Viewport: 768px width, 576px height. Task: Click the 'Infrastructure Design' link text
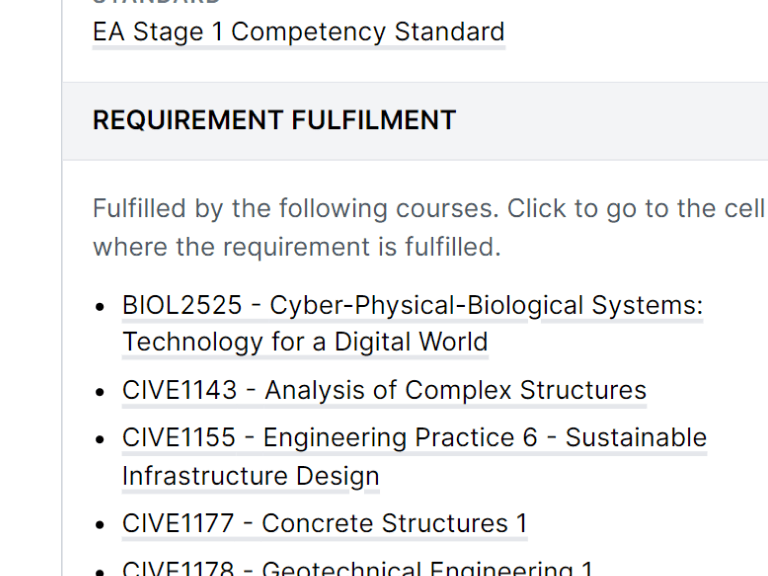251,476
